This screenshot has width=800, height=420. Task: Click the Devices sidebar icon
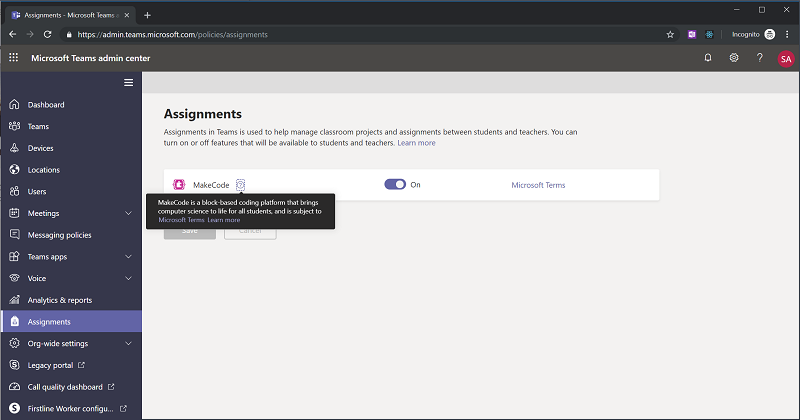(14, 148)
